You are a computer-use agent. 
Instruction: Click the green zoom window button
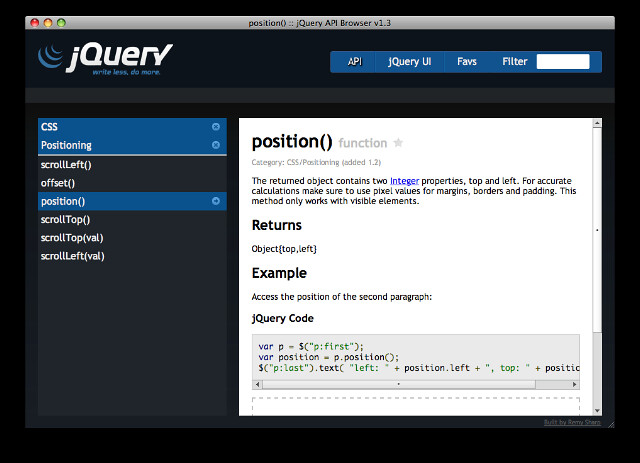coord(61,23)
